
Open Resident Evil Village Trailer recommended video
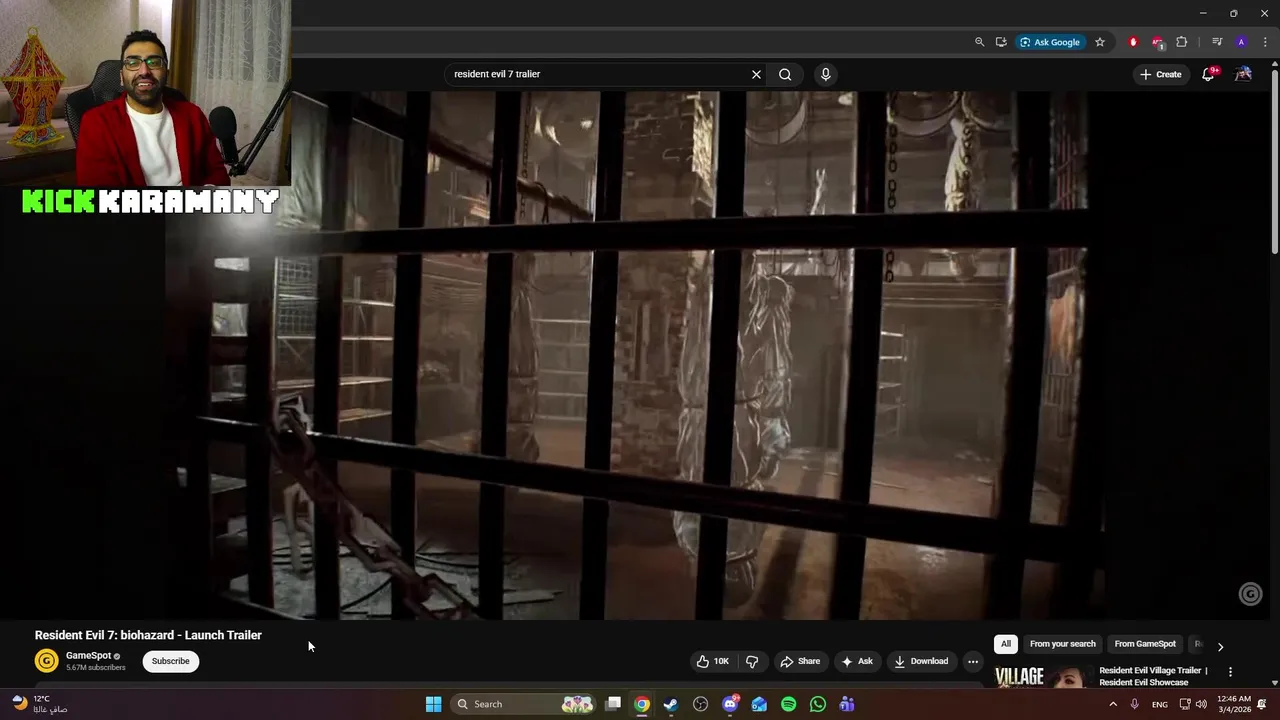[x=1153, y=676]
